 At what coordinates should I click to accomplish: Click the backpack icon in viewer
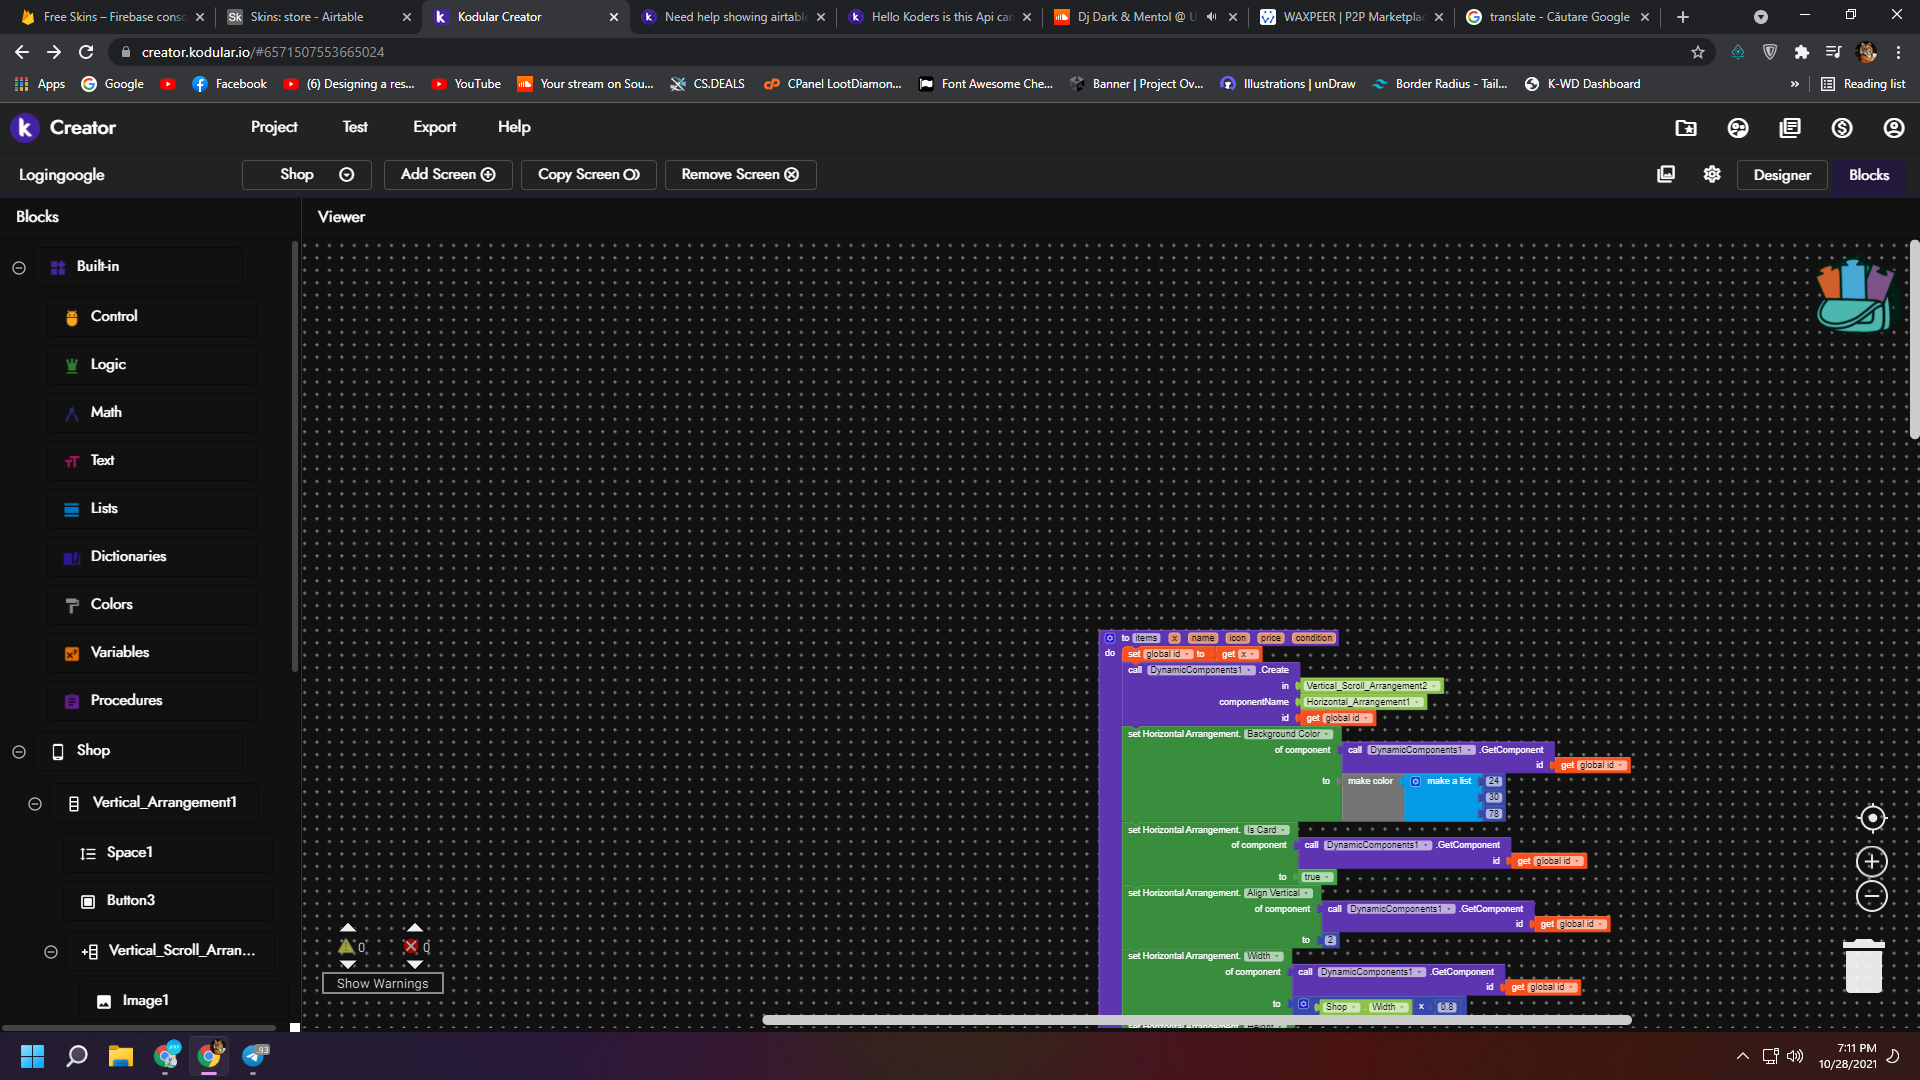(1855, 297)
